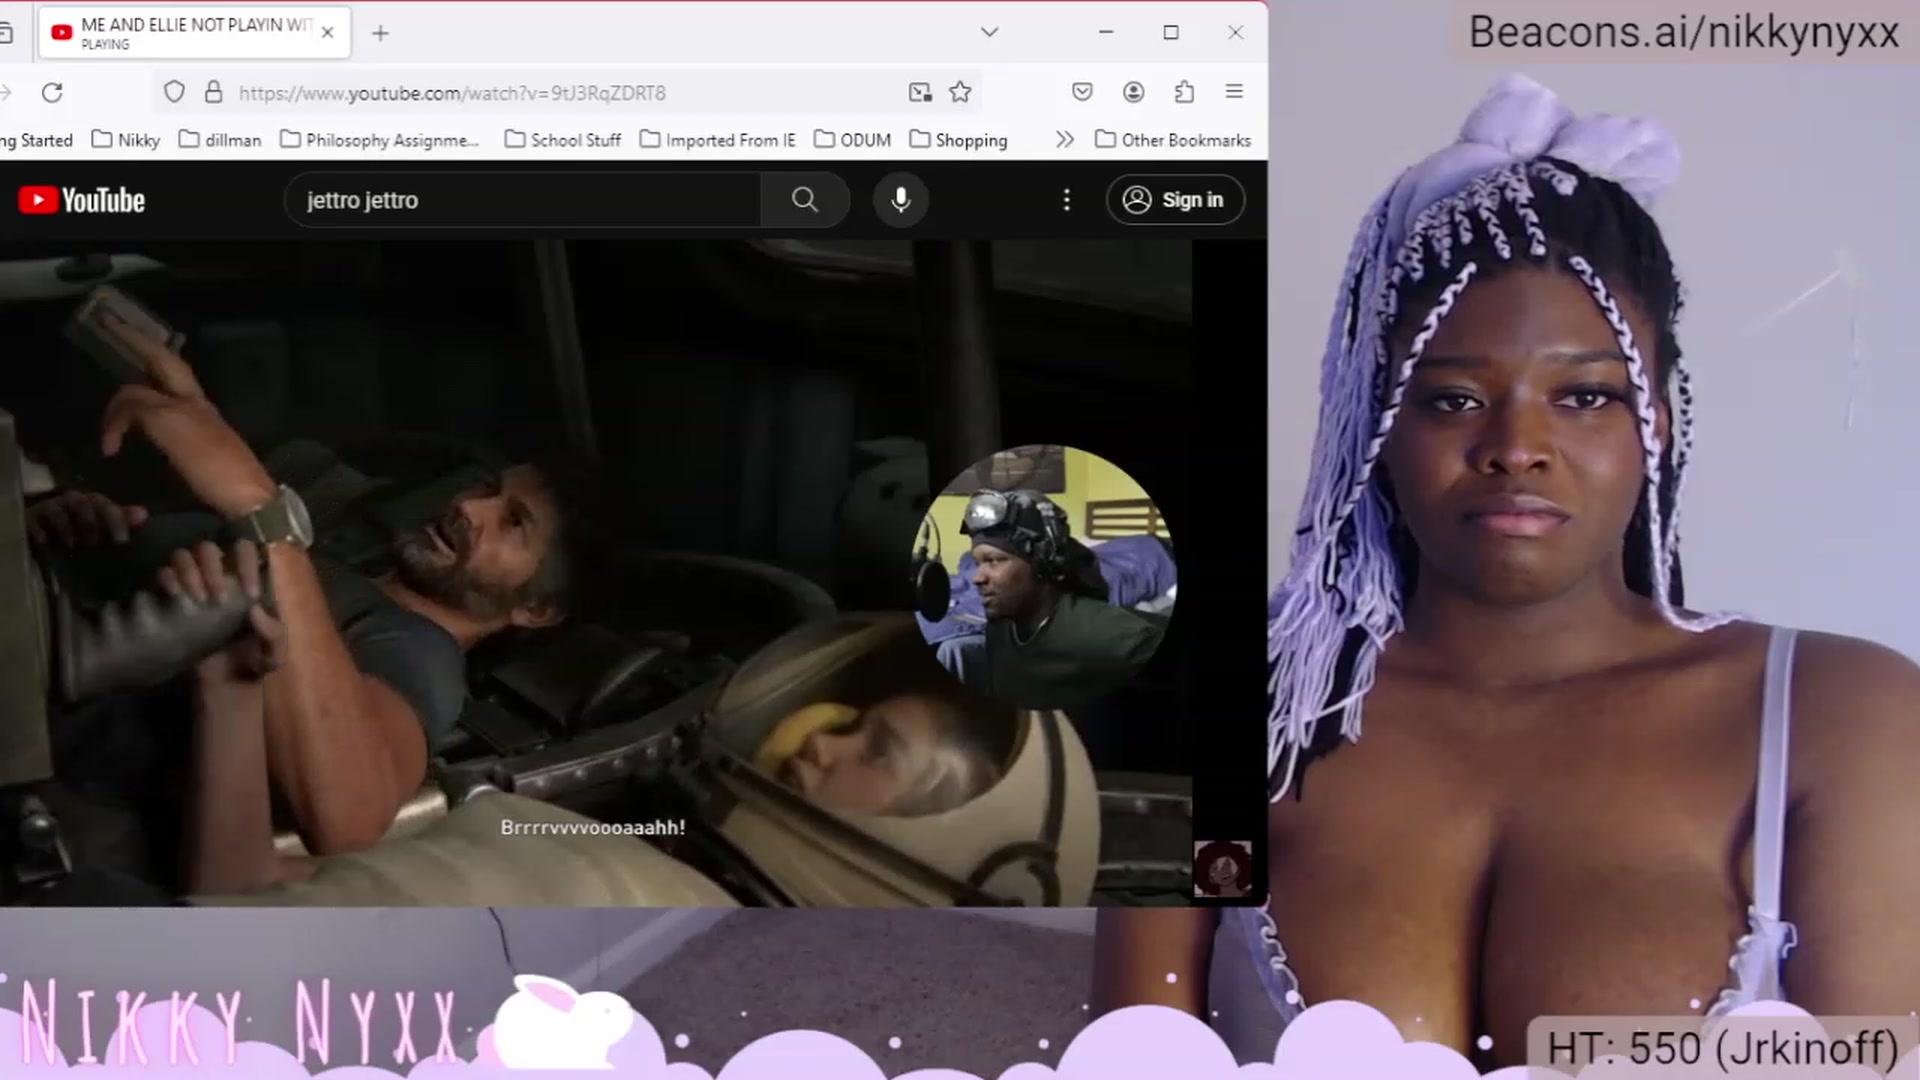Click the channel watermark on video corner
The width and height of the screenshot is (1920, 1080).
tap(1222, 868)
